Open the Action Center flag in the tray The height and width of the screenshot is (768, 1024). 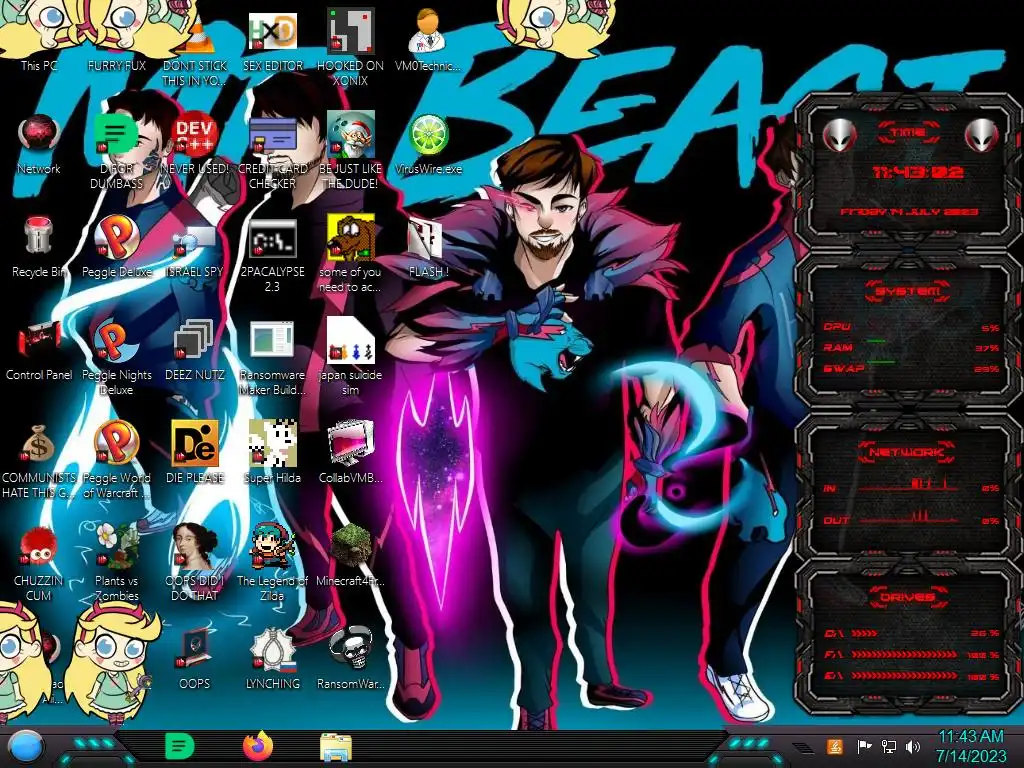tap(864, 746)
